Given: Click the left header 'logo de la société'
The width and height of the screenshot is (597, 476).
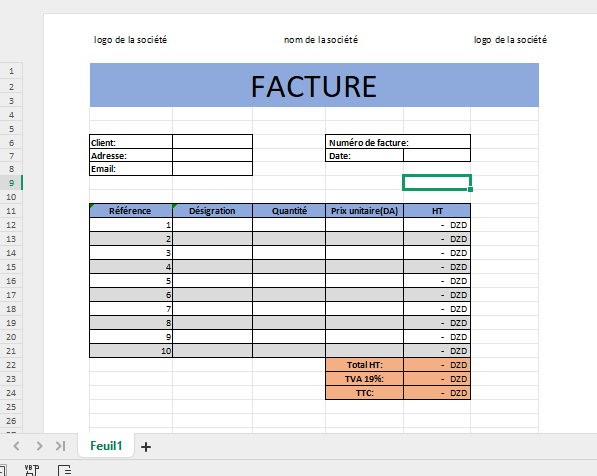Looking at the screenshot, I should click(x=130, y=40).
